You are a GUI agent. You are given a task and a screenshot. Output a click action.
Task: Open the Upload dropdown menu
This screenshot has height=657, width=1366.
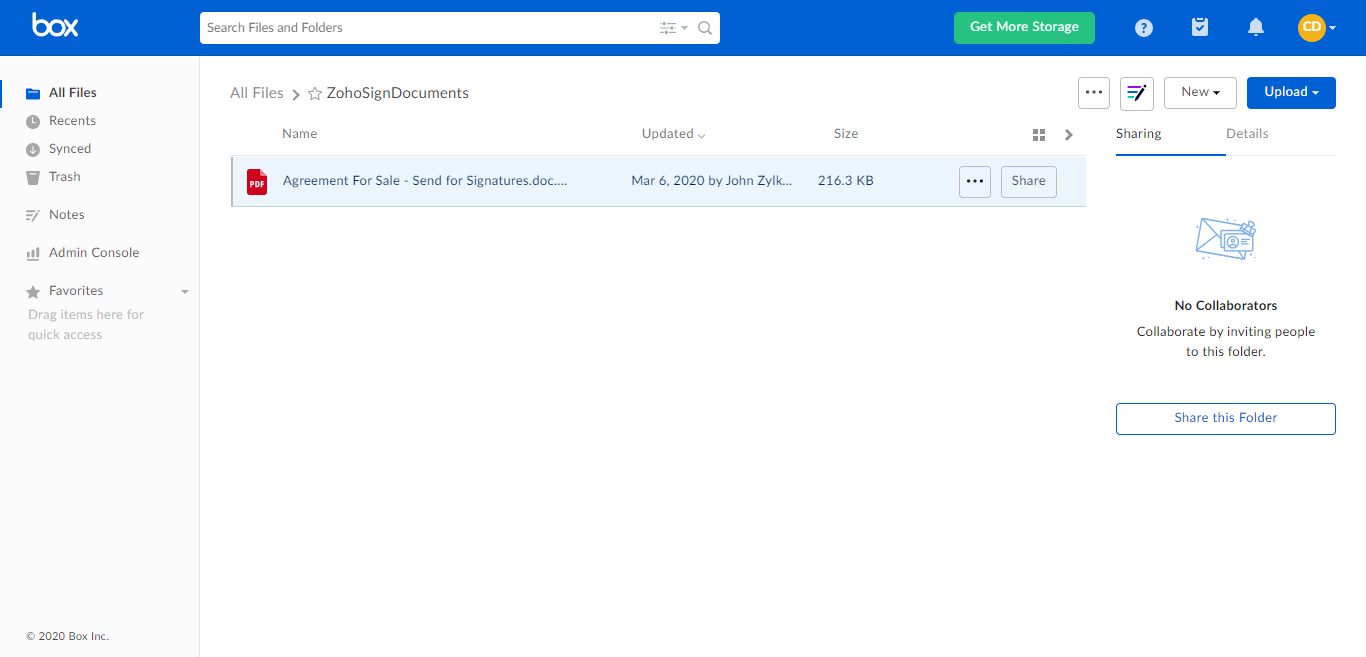click(x=1291, y=92)
